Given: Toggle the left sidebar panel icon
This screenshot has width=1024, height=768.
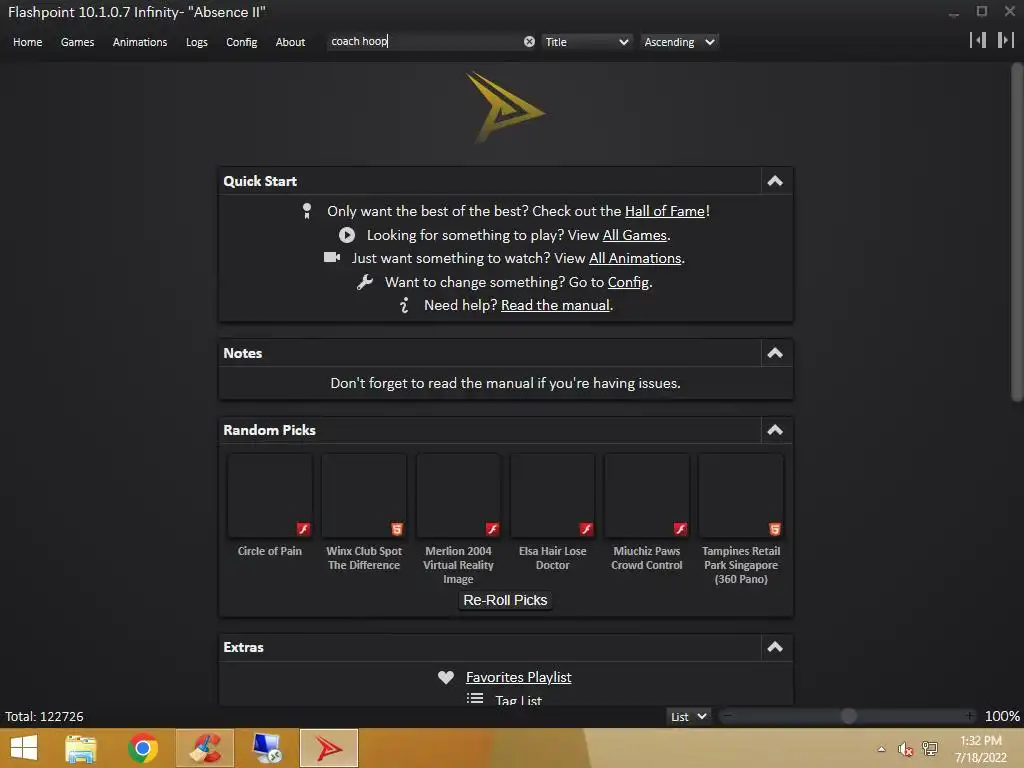Looking at the screenshot, I should [x=978, y=40].
